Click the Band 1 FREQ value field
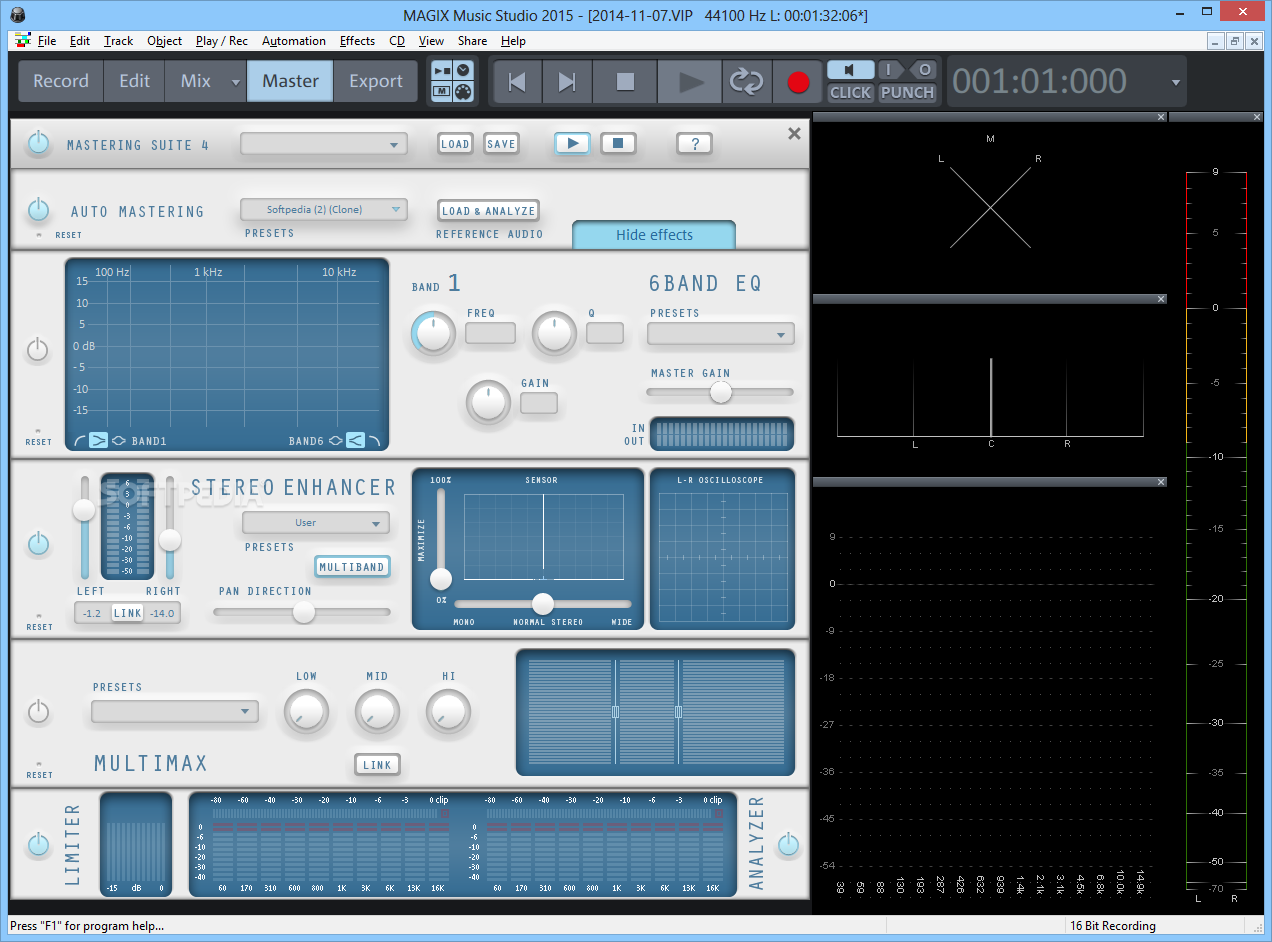Screen dimensions: 1272x942 491,333
